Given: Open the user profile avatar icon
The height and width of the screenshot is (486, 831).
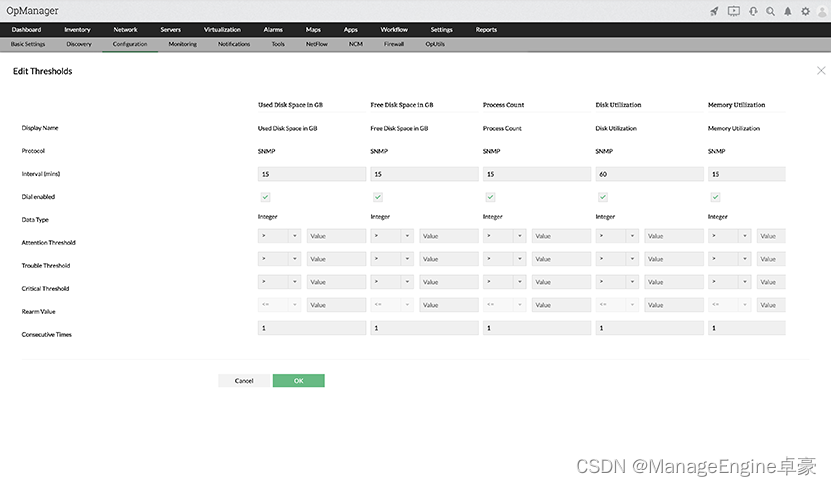Looking at the screenshot, I should (x=823, y=11).
